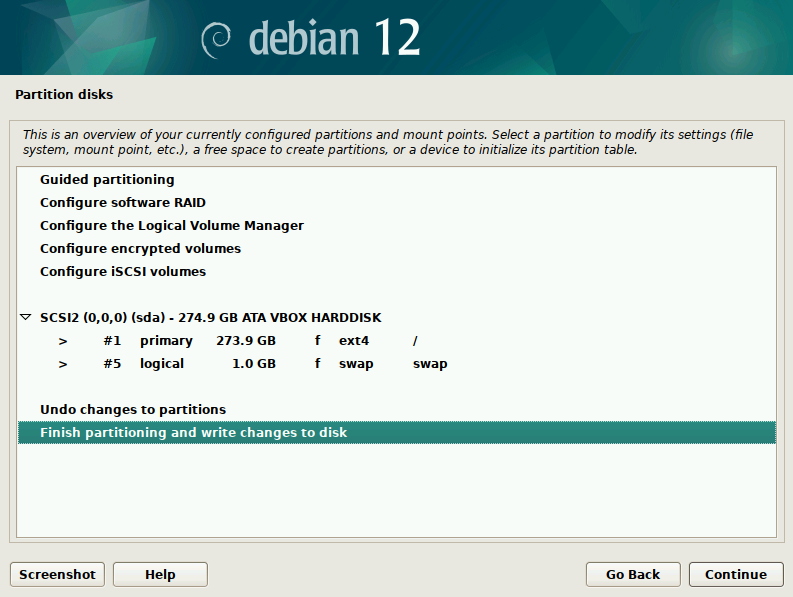Select partition #1 primary 273.9 GB
Viewport: 793px width, 597px height.
(x=396, y=340)
